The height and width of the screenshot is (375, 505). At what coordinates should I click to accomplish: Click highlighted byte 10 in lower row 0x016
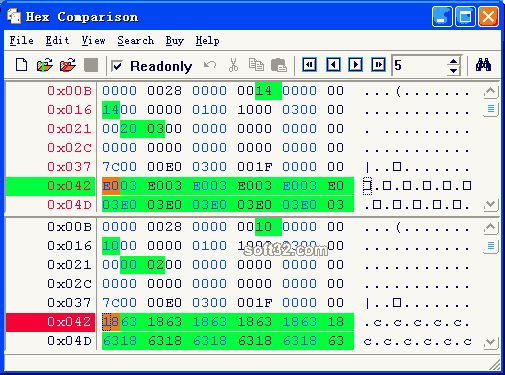tap(111, 246)
